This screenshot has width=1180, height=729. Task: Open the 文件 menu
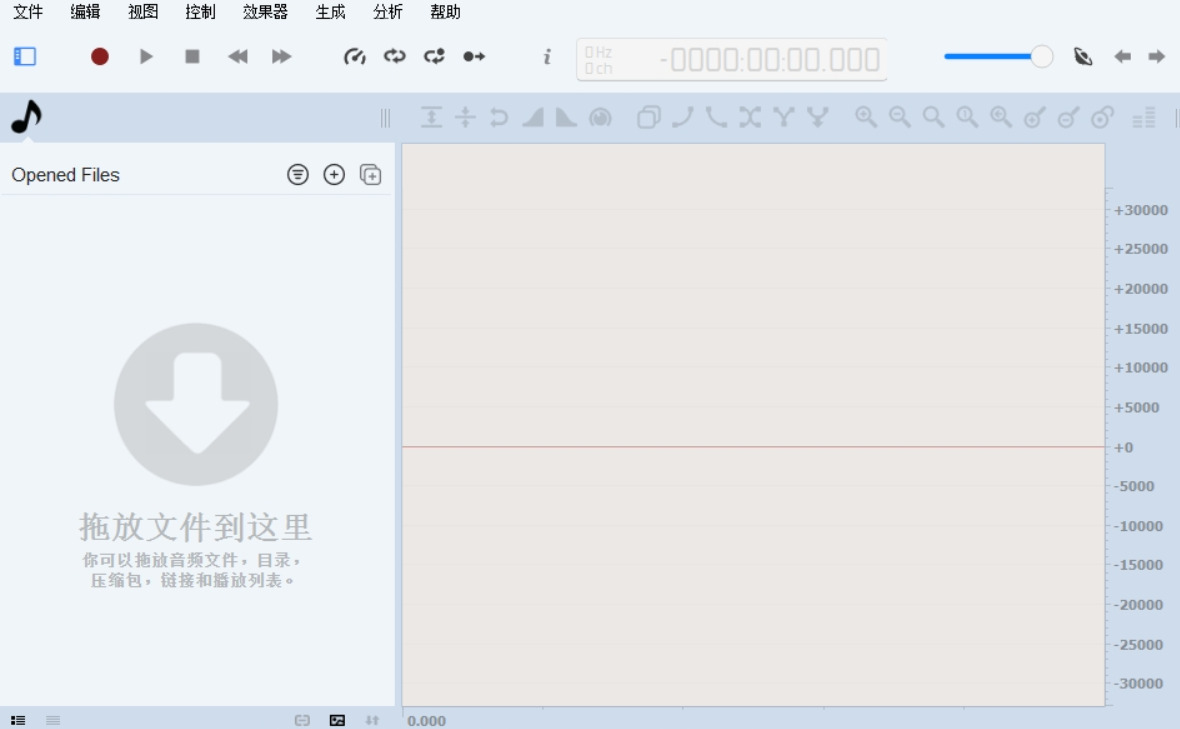click(x=28, y=12)
